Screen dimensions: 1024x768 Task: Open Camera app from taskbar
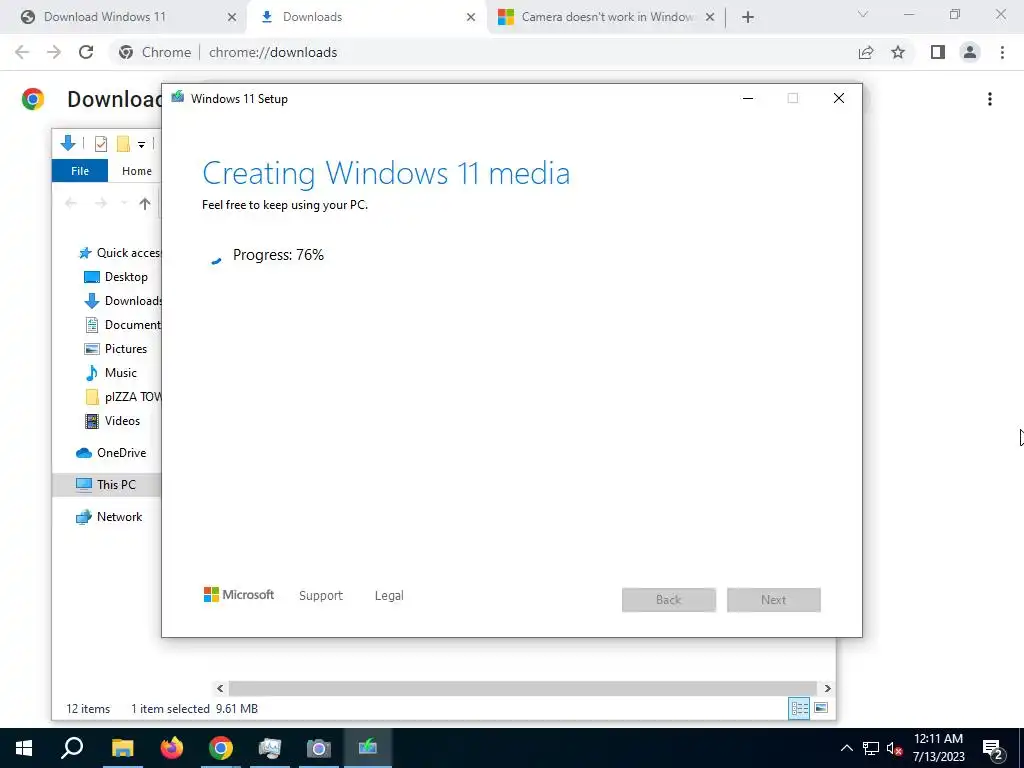[319, 748]
